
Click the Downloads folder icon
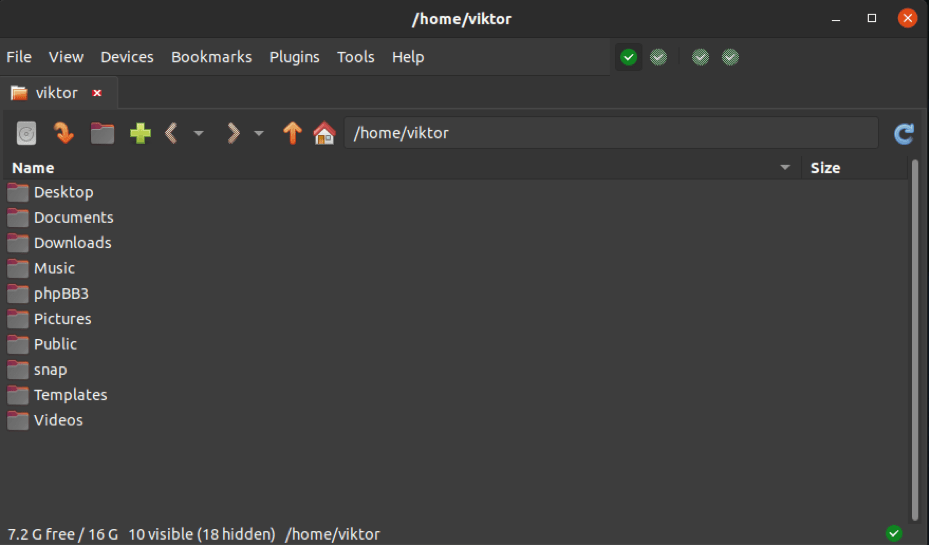coord(18,243)
